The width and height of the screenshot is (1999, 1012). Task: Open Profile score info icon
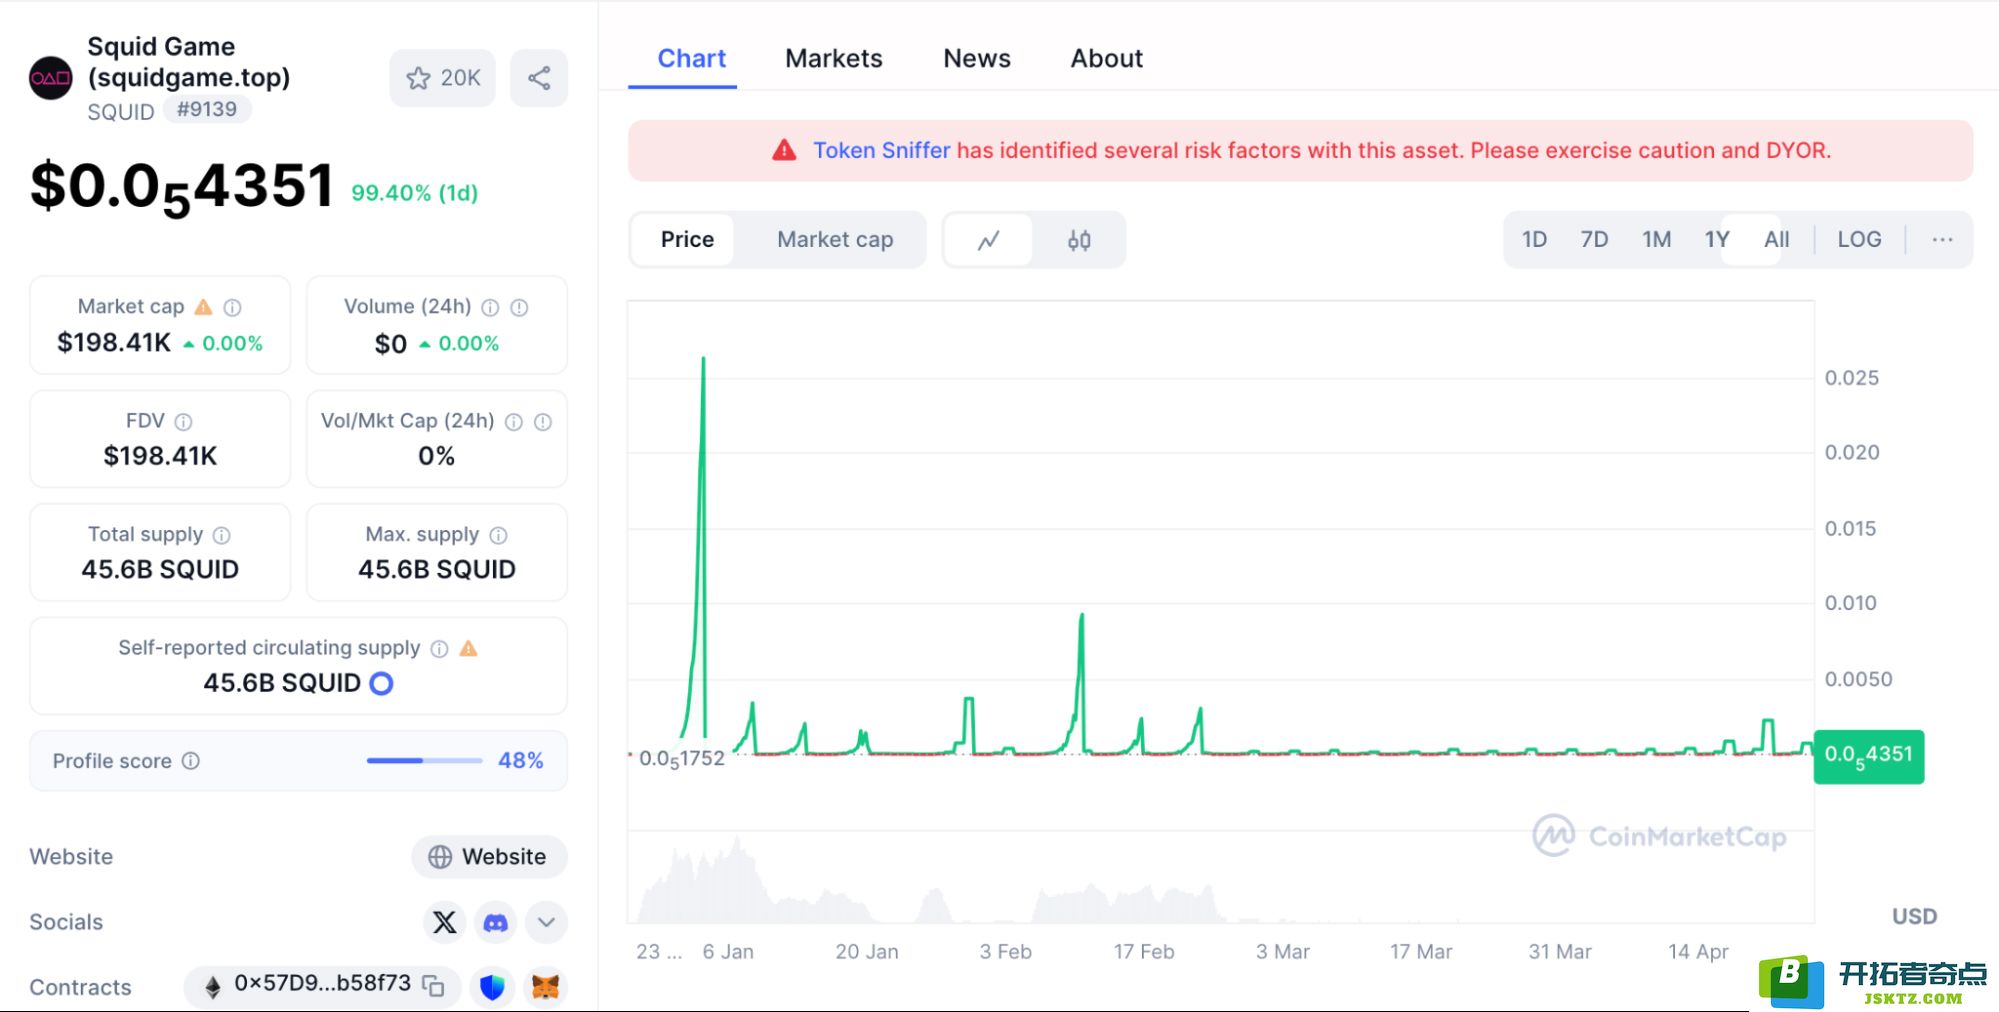pos(190,761)
